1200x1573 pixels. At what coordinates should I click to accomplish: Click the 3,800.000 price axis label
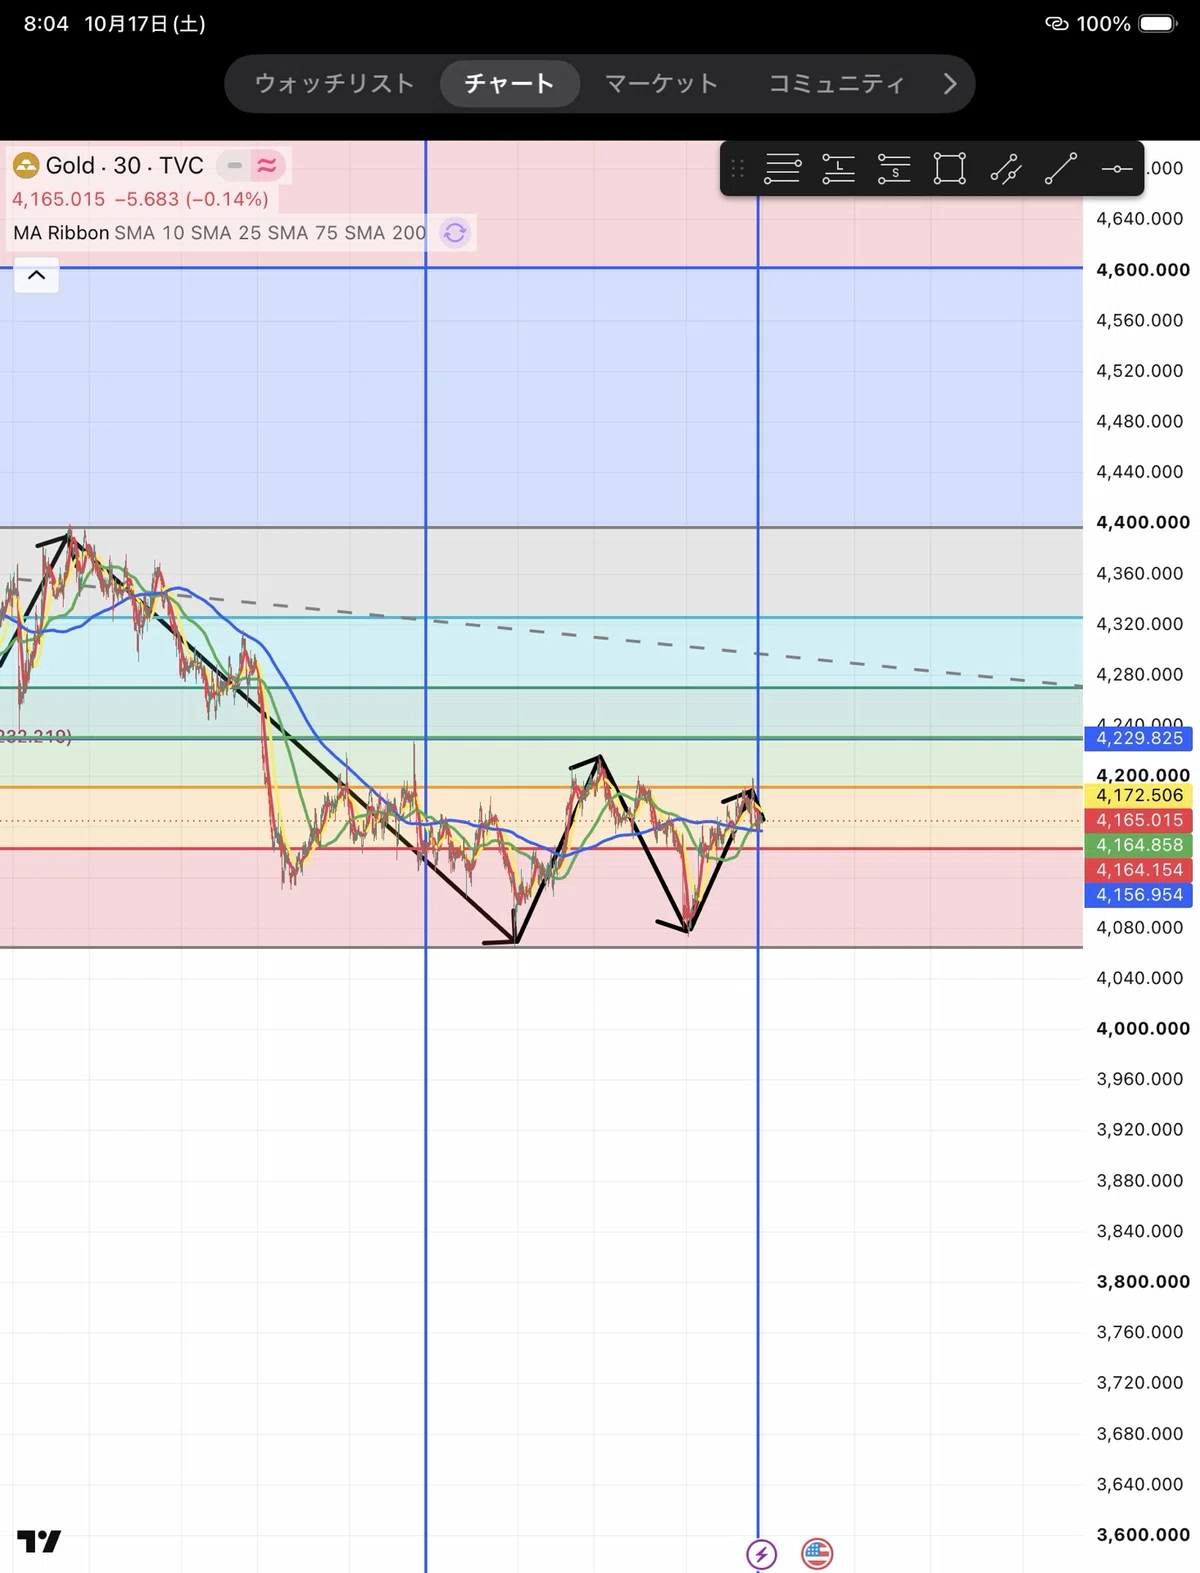click(1143, 1281)
